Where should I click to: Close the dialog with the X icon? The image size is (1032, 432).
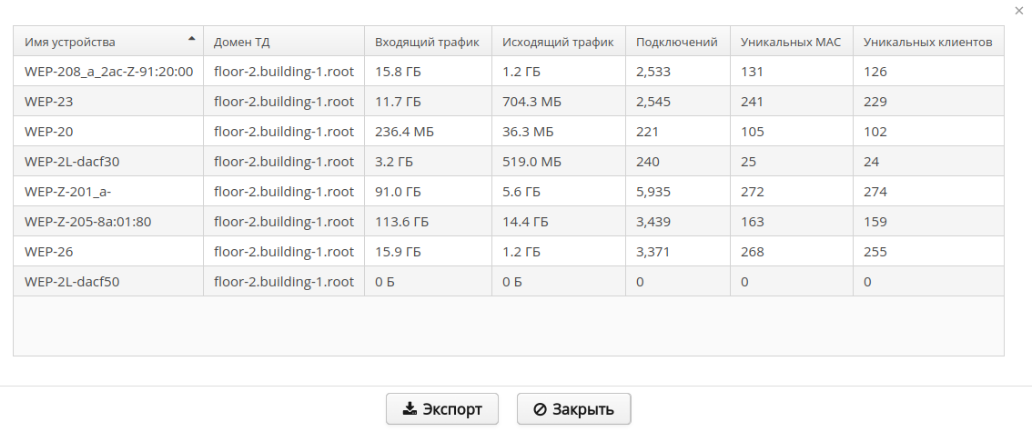[1018, 9]
